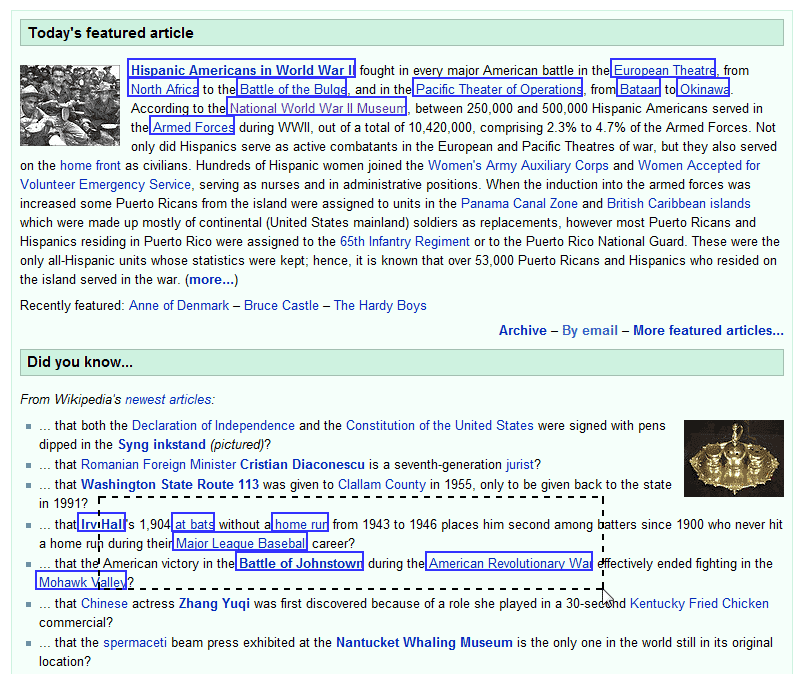Open the North Africa link
This screenshot has height=674, width=800.
coord(163,88)
